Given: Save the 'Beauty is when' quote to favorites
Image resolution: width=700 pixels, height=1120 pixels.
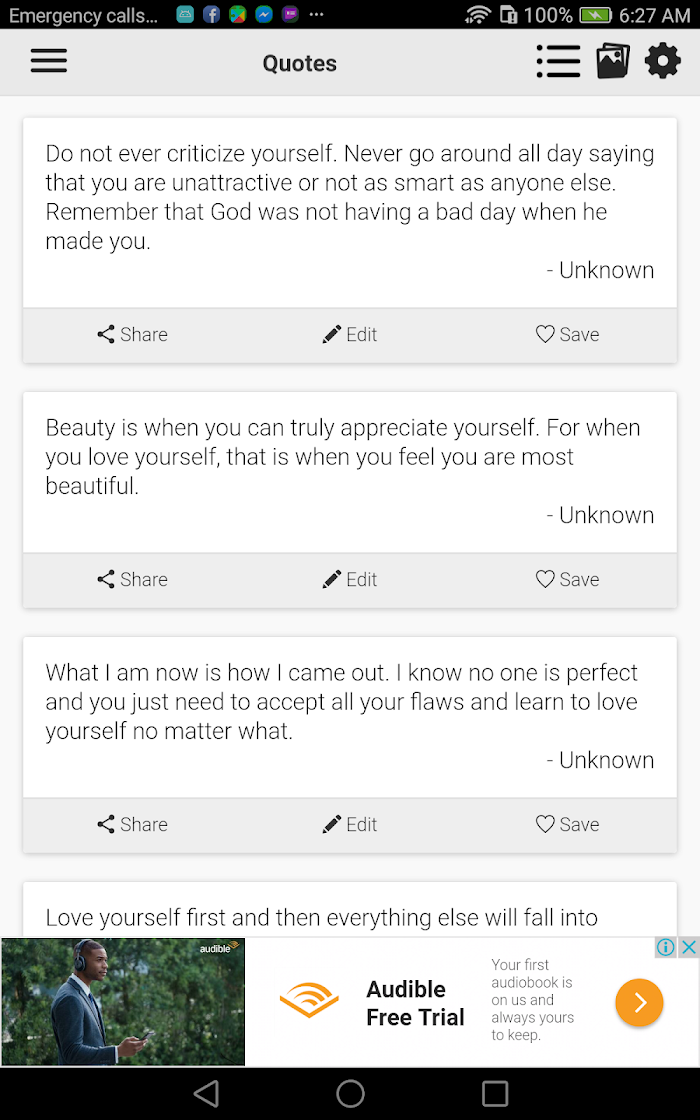Looking at the screenshot, I should (567, 579).
